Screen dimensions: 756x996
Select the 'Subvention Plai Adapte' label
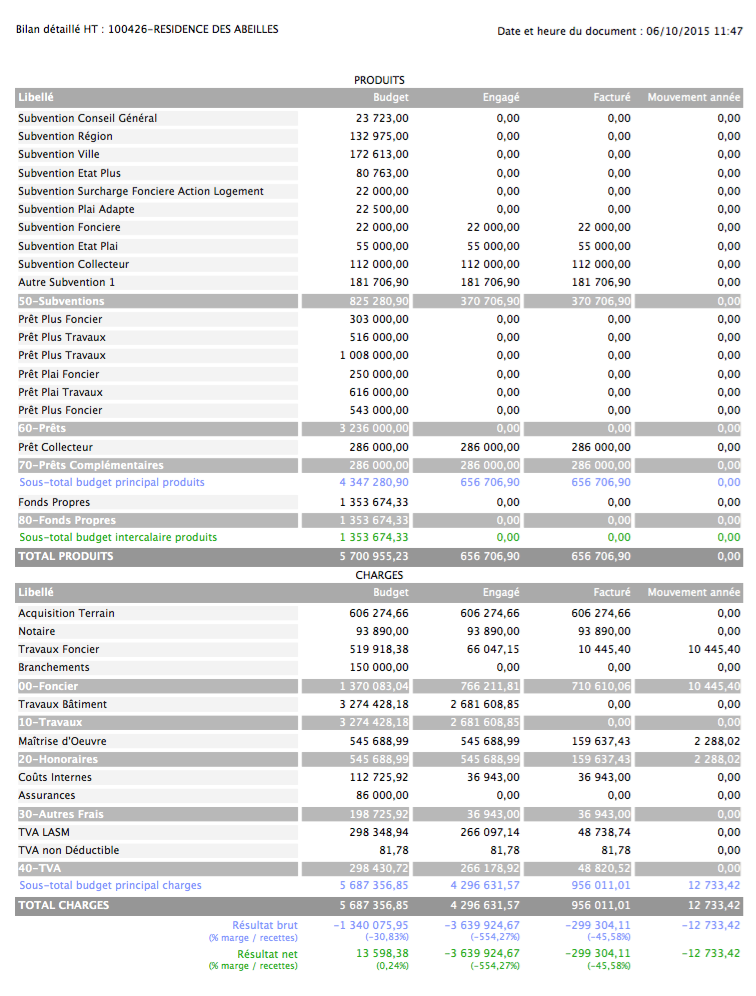coord(76,209)
